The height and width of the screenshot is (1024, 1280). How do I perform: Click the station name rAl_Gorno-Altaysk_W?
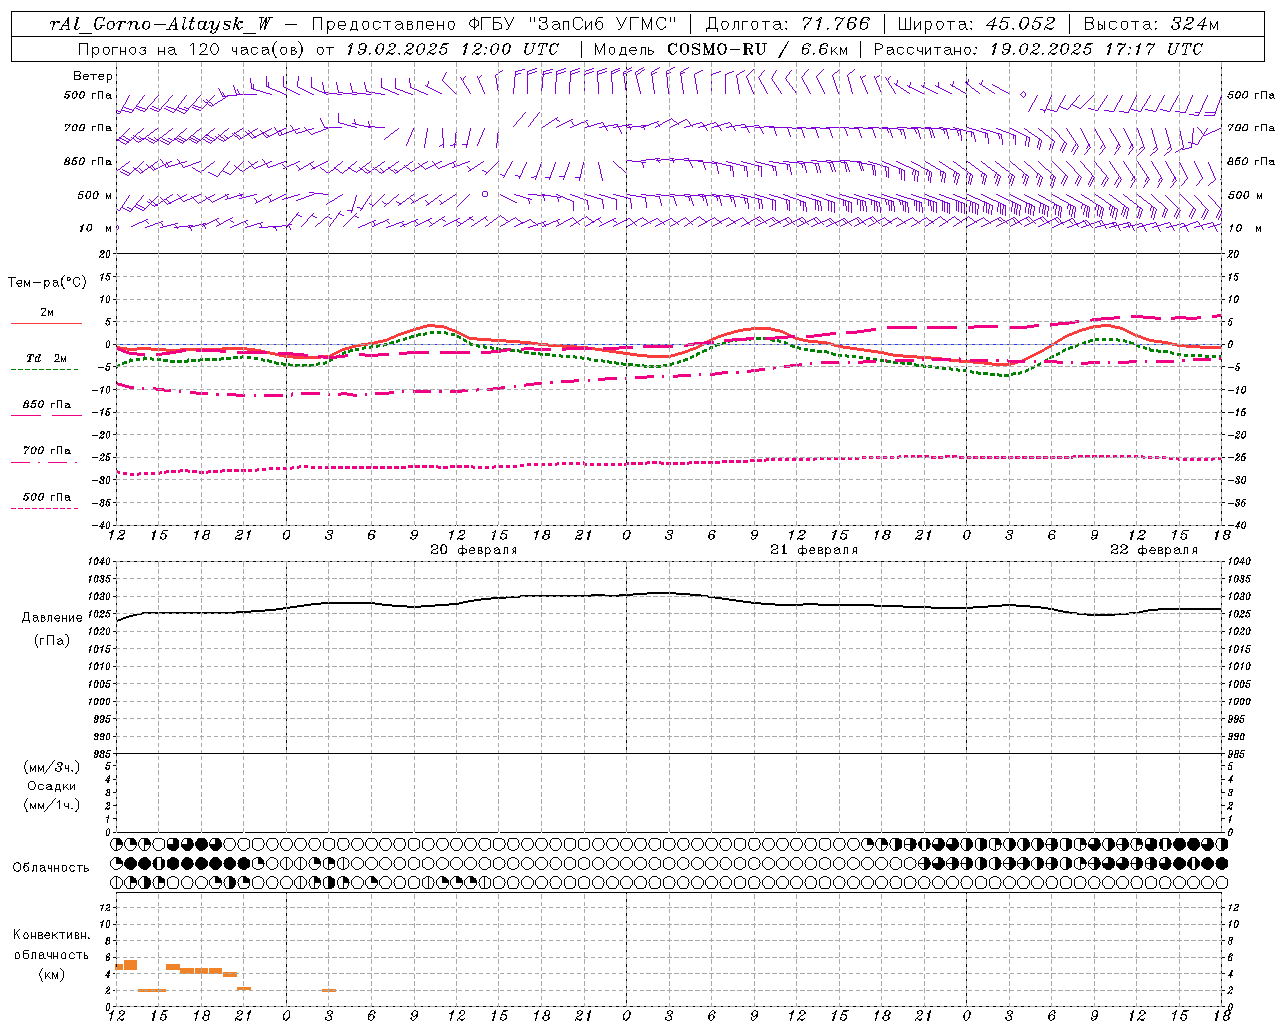[162, 24]
